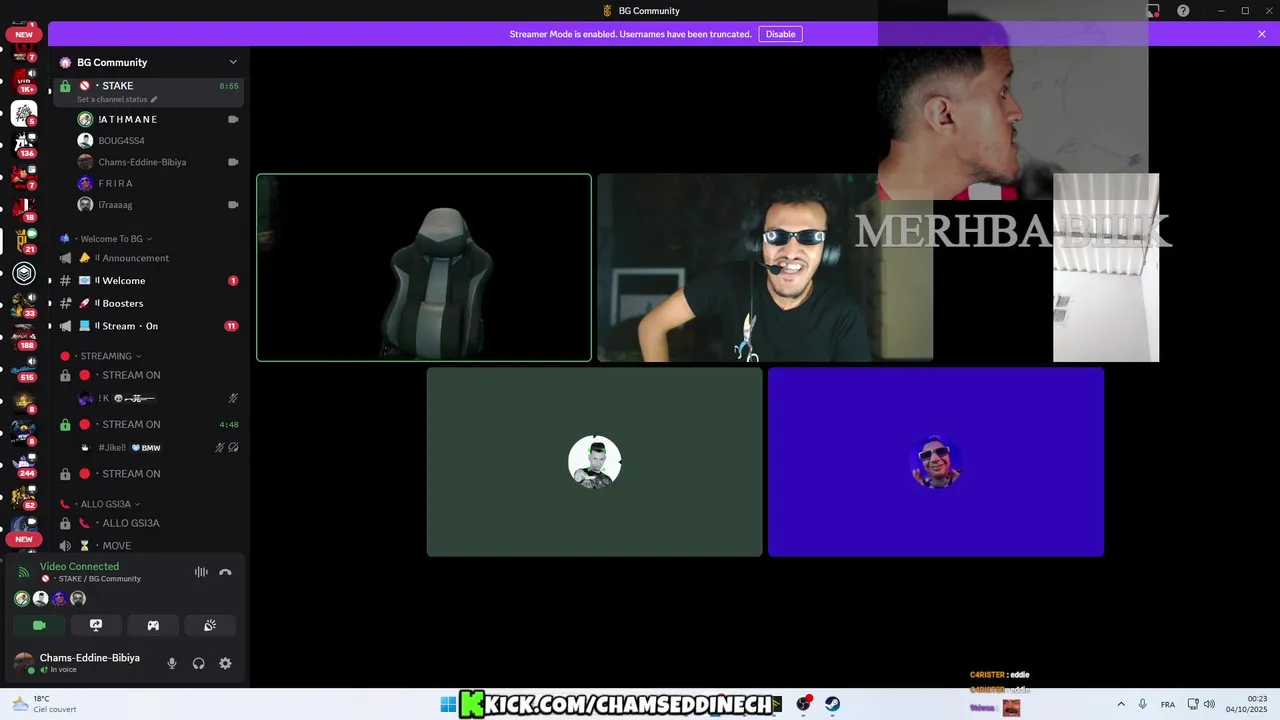Open the Windows Start button
1280x720 pixels.
448,704
